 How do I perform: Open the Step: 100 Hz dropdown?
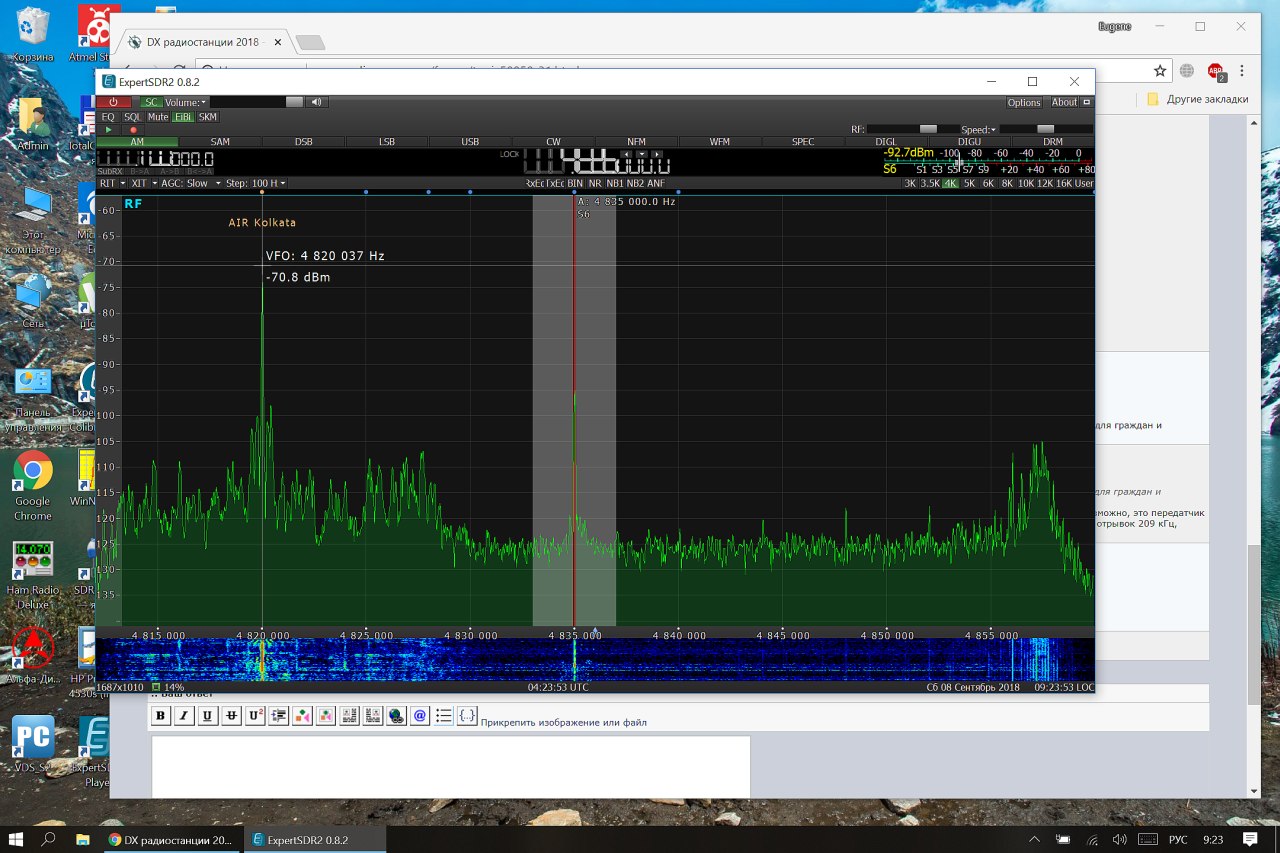pyautogui.click(x=255, y=184)
